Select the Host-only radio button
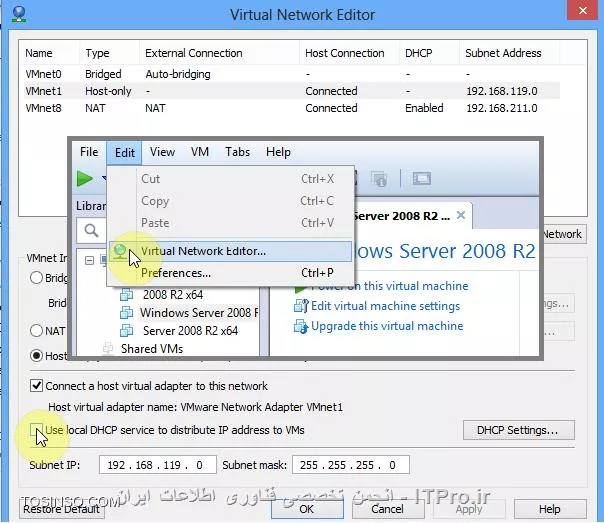The image size is (604, 523). click(36, 355)
